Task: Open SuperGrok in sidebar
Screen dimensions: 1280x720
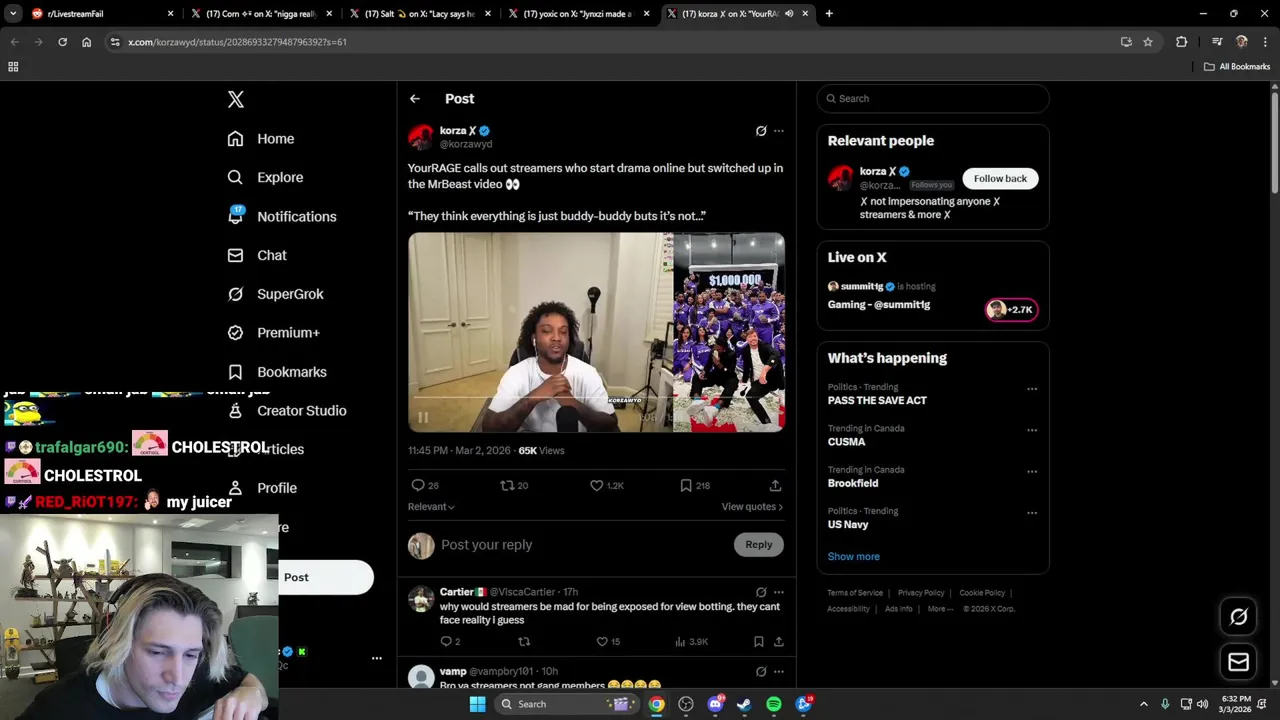Action: pyautogui.click(x=275, y=294)
